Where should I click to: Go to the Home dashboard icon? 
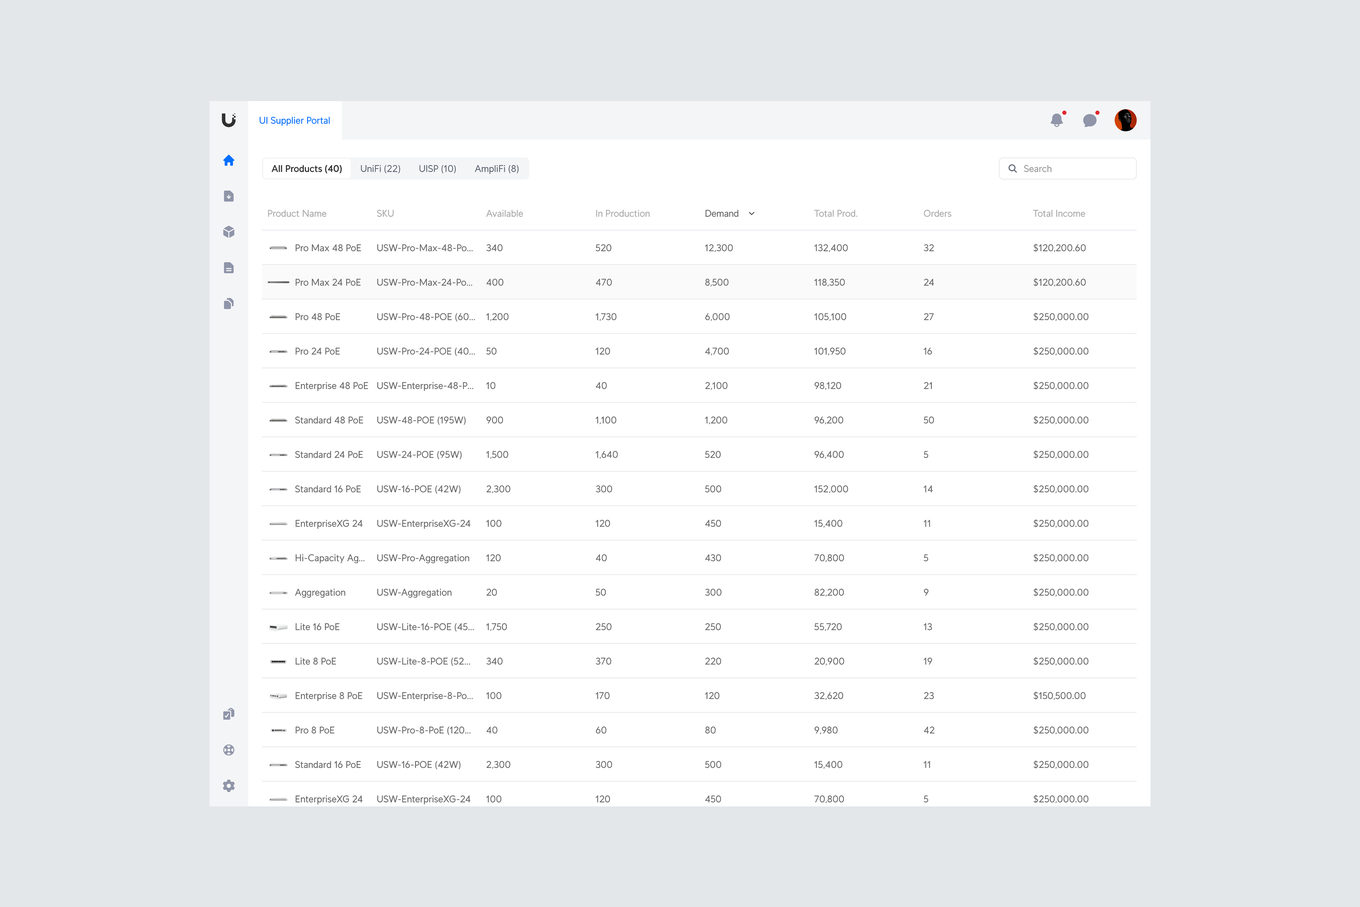[x=229, y=160]
